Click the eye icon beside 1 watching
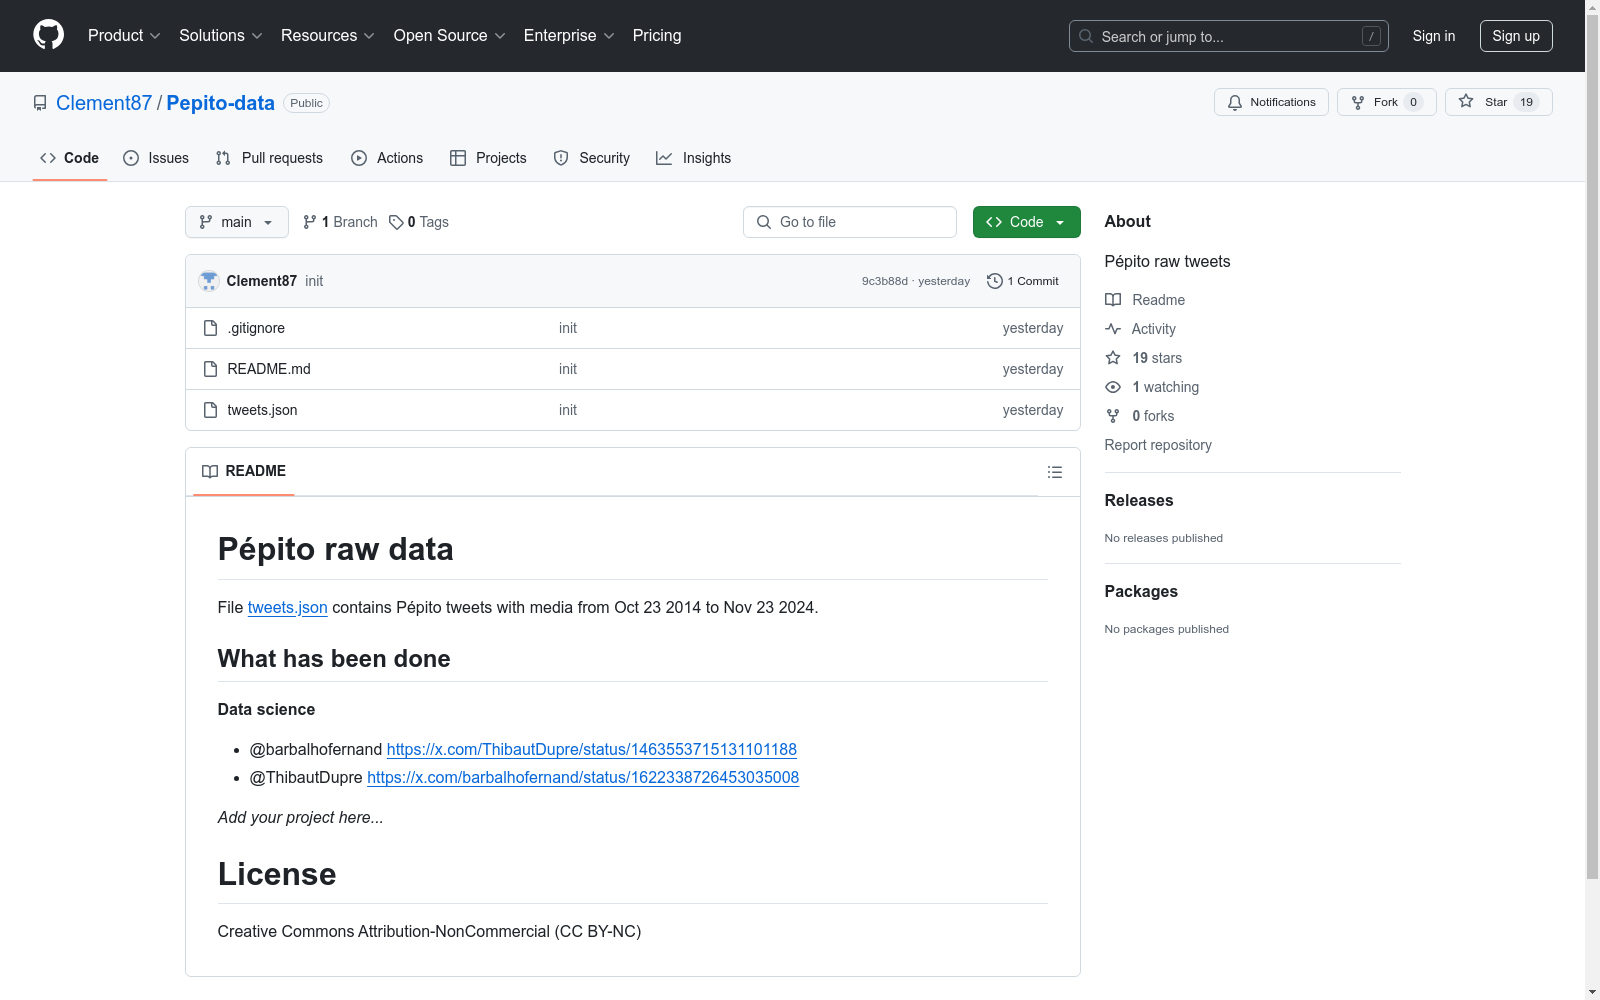This screenshot has width=1600, height=1000. (x=1113, y=387)
